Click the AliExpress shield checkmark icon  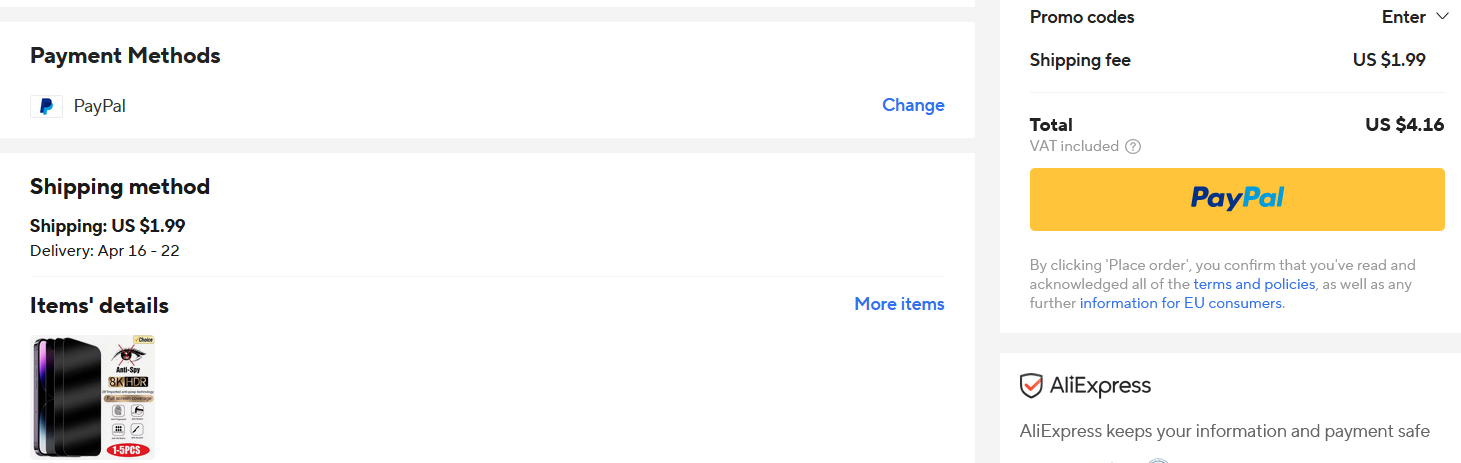pyautogui.click(x=1031, y=385)
